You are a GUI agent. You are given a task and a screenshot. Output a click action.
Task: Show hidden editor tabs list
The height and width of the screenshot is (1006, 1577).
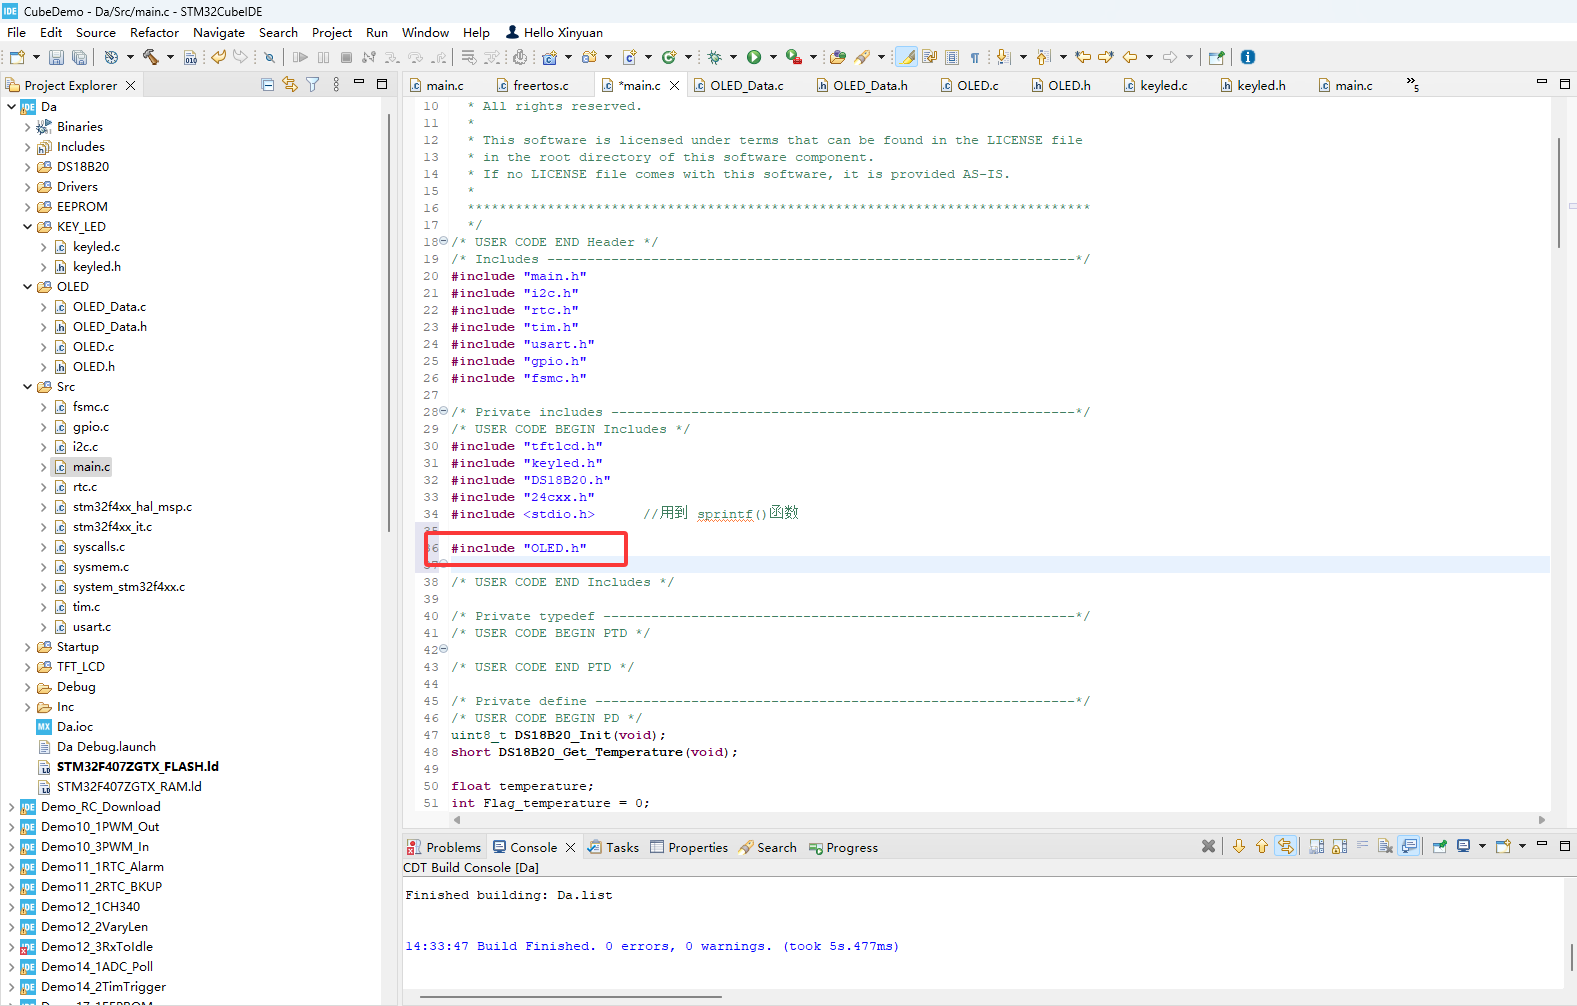point(1412,84)
